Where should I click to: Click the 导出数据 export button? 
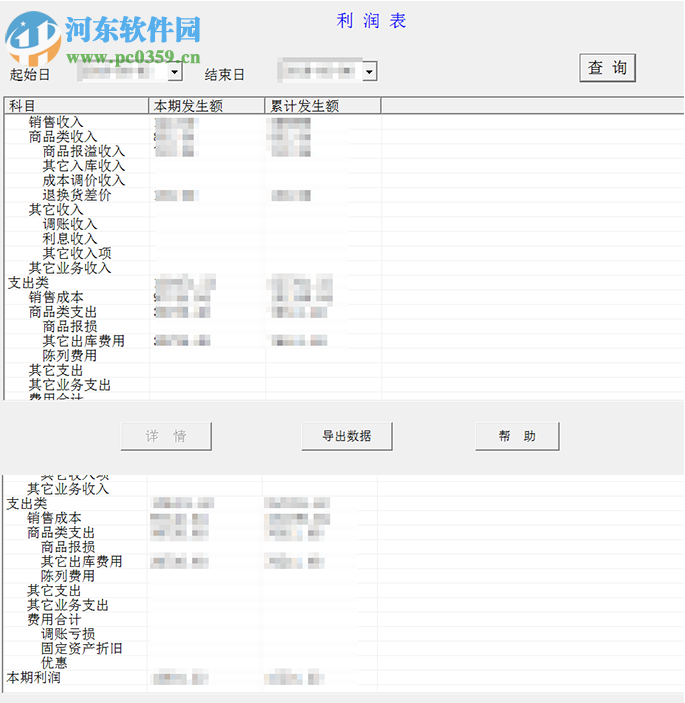(347, 436)
